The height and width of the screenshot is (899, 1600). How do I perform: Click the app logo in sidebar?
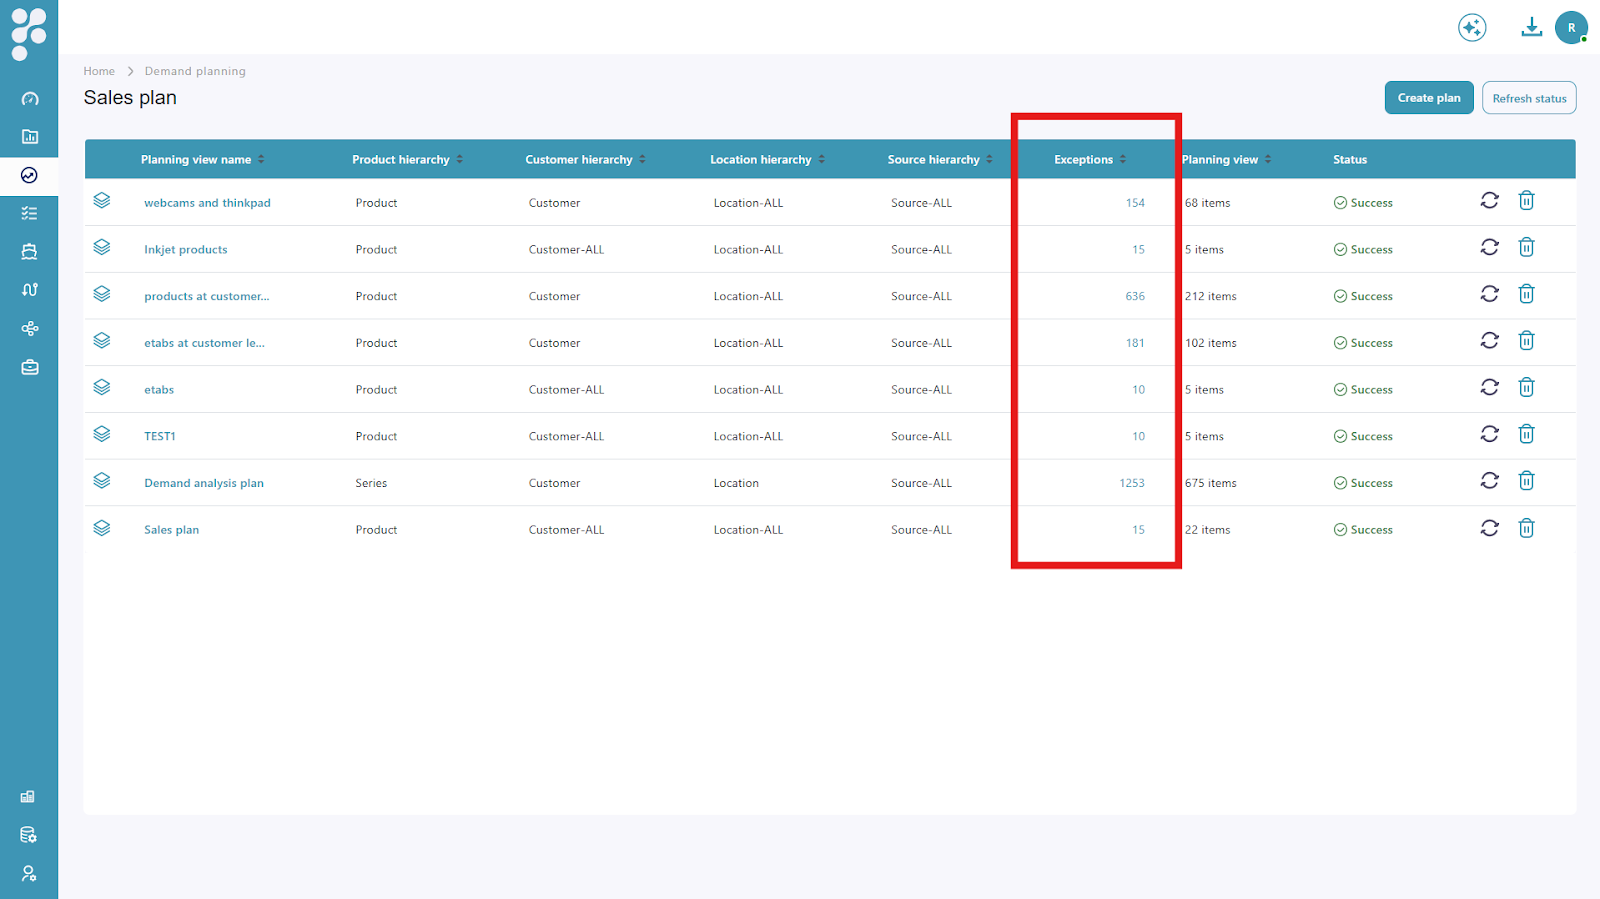[28, 33]
